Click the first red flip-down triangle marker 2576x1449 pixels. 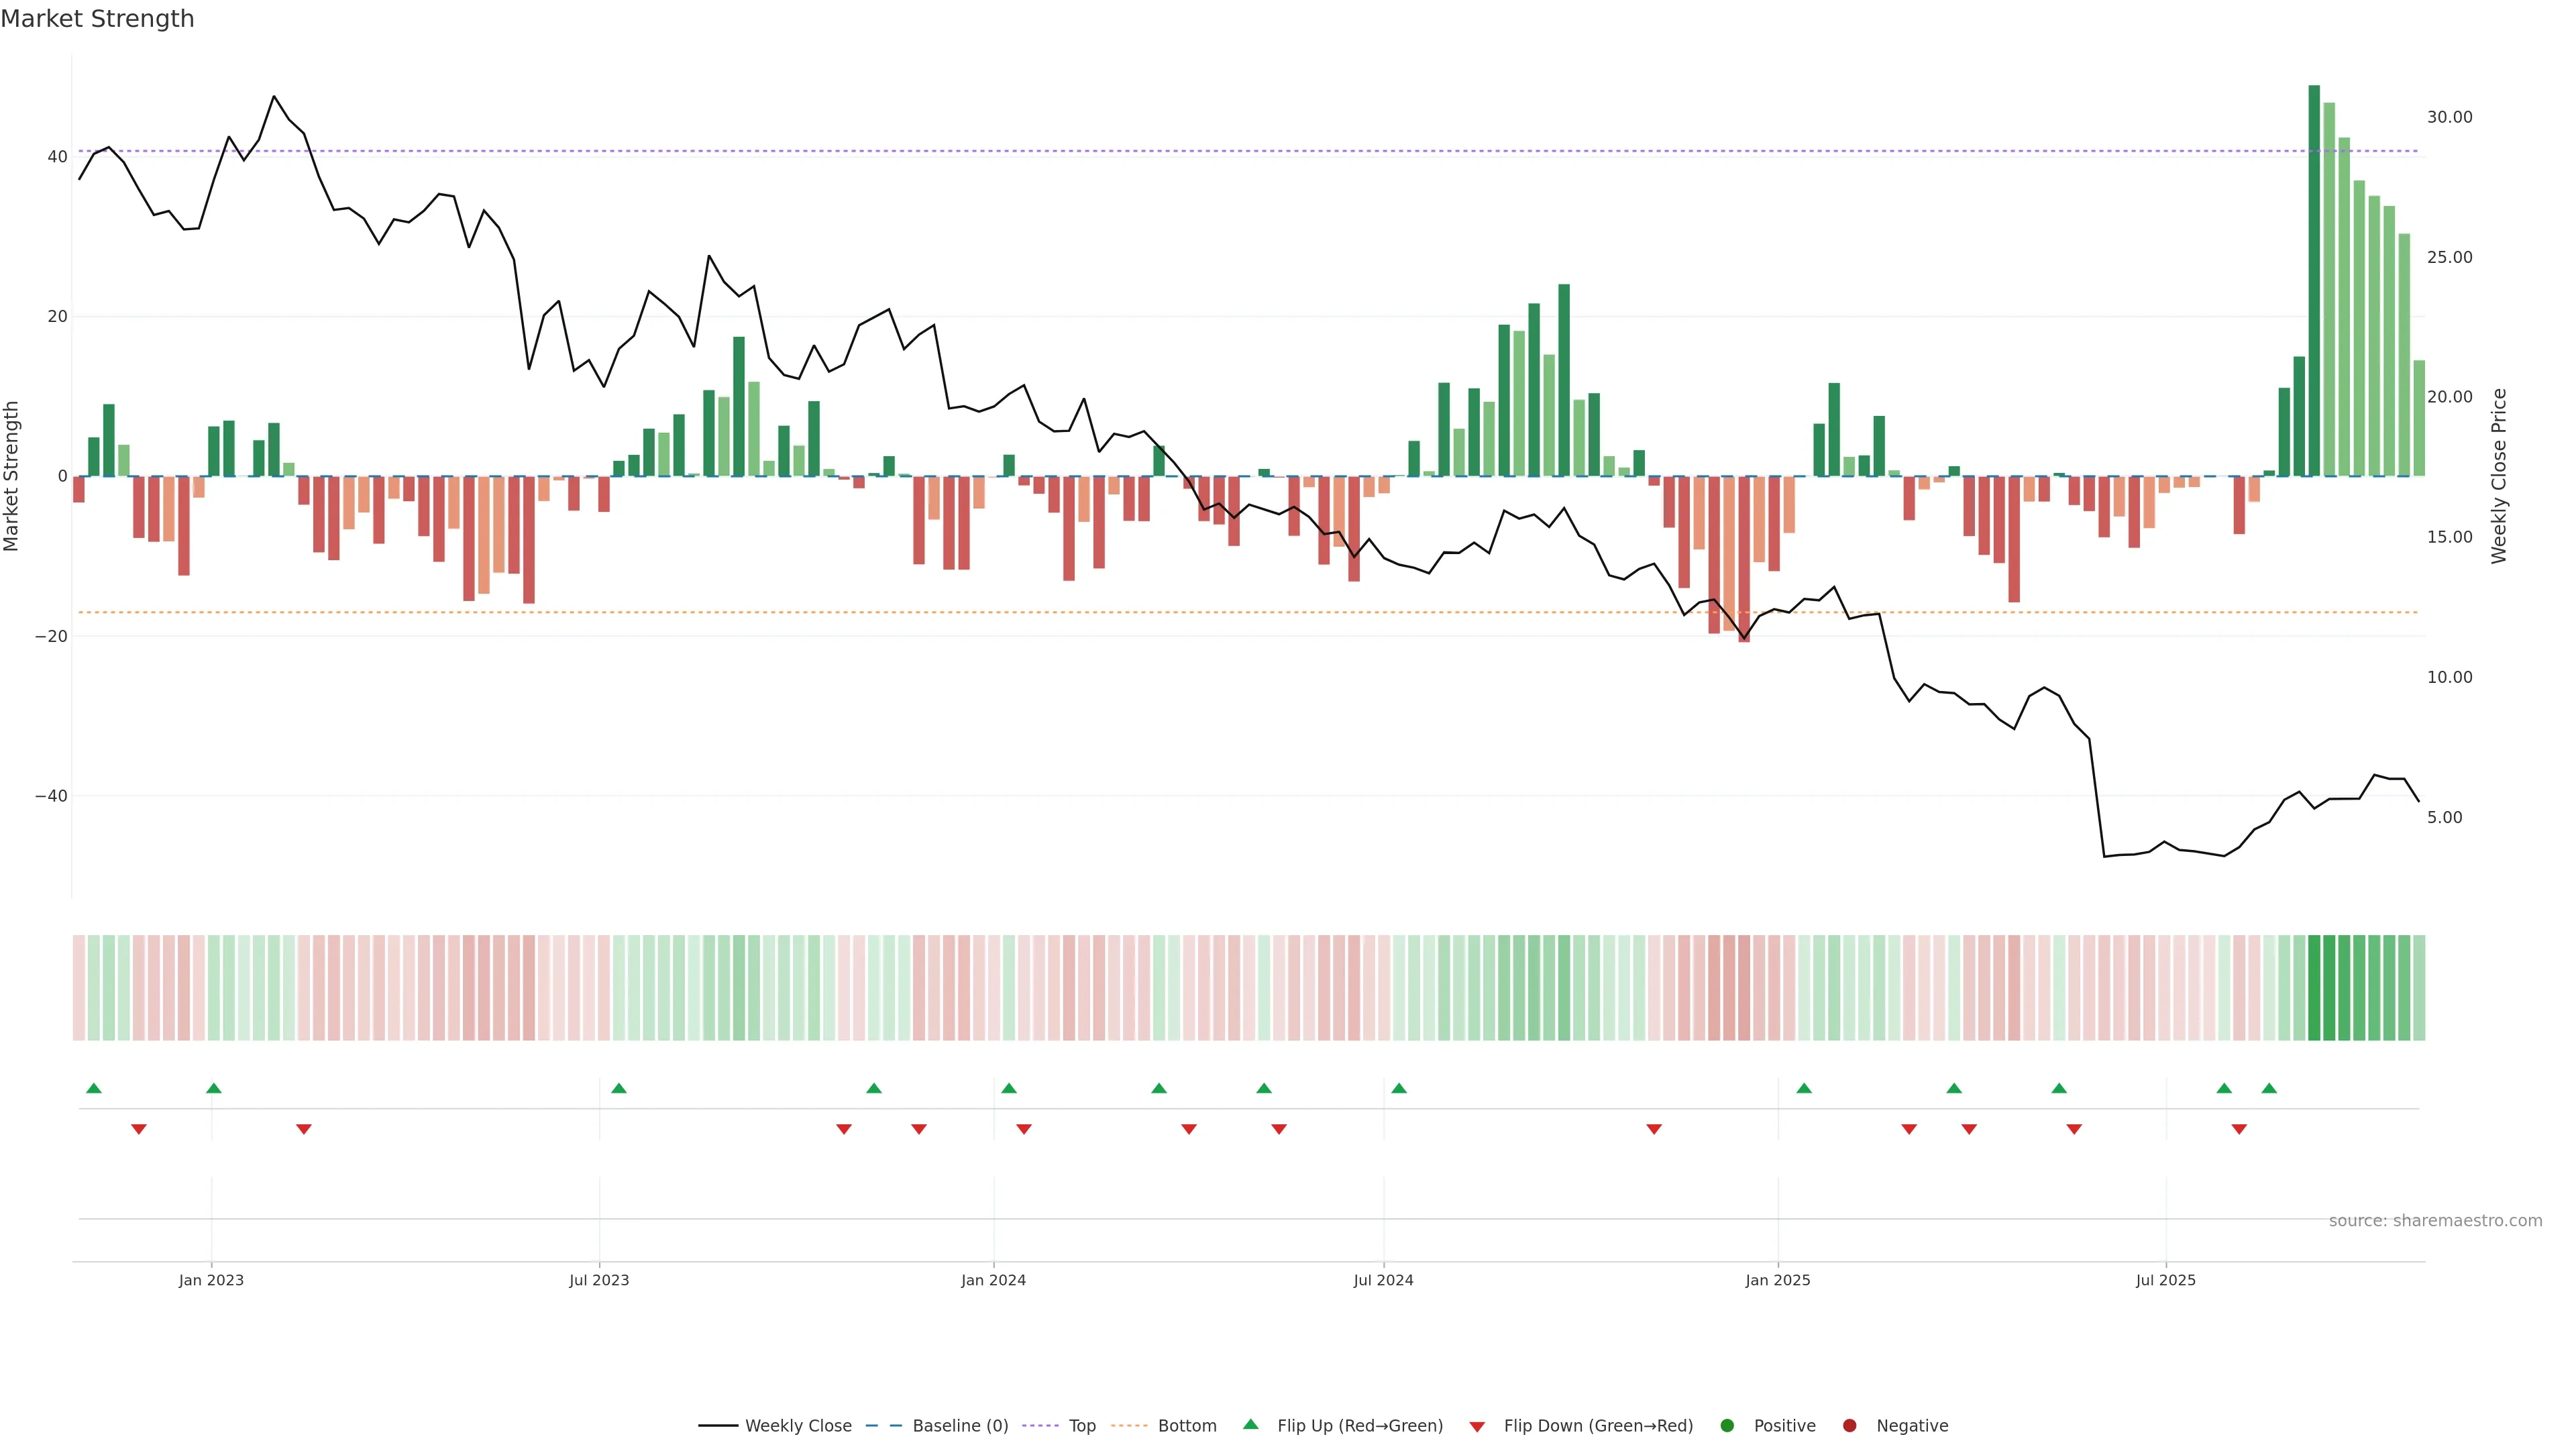[139, 1129]
